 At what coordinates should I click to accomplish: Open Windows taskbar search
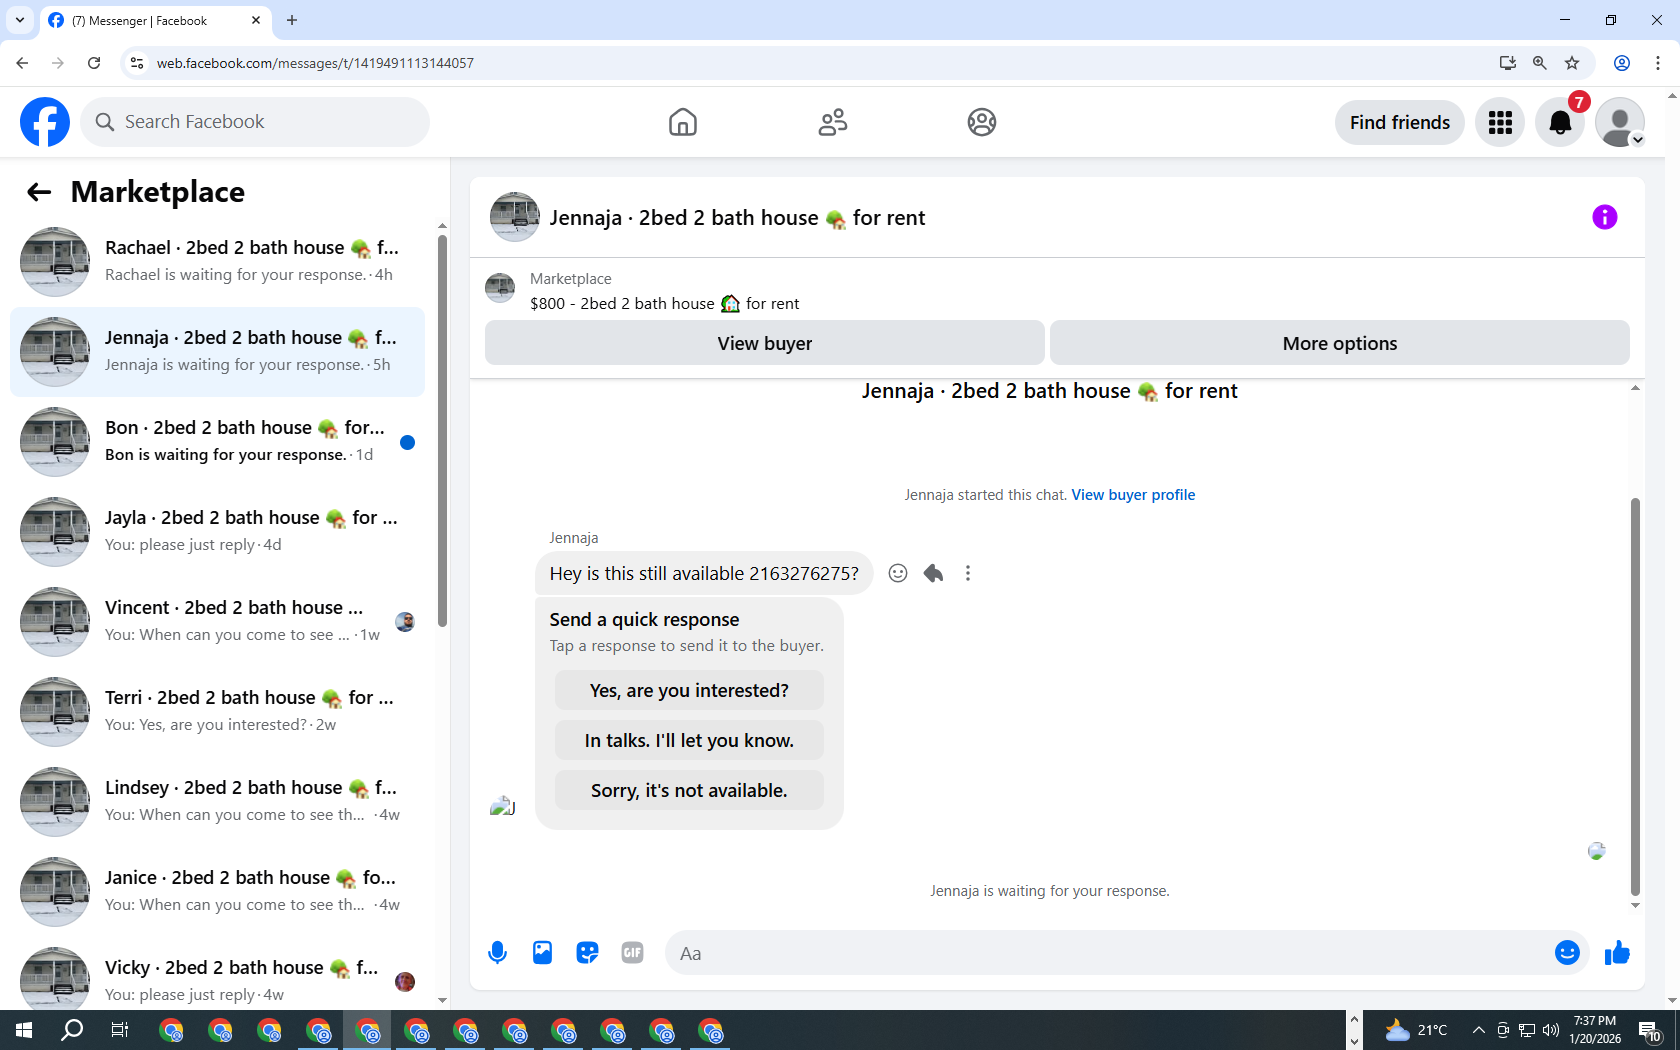point(72,1030)
